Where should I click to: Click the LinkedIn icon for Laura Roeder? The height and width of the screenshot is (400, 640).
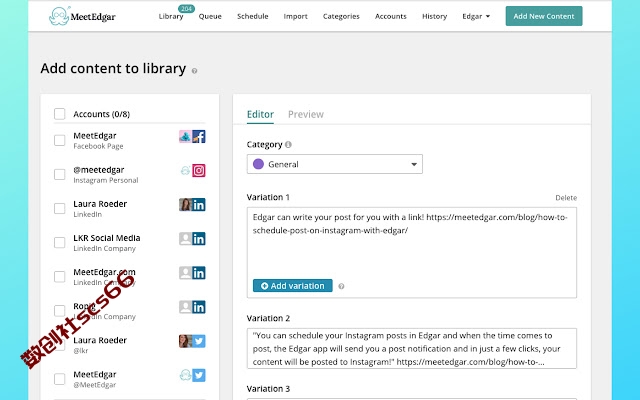click(199, 204)
